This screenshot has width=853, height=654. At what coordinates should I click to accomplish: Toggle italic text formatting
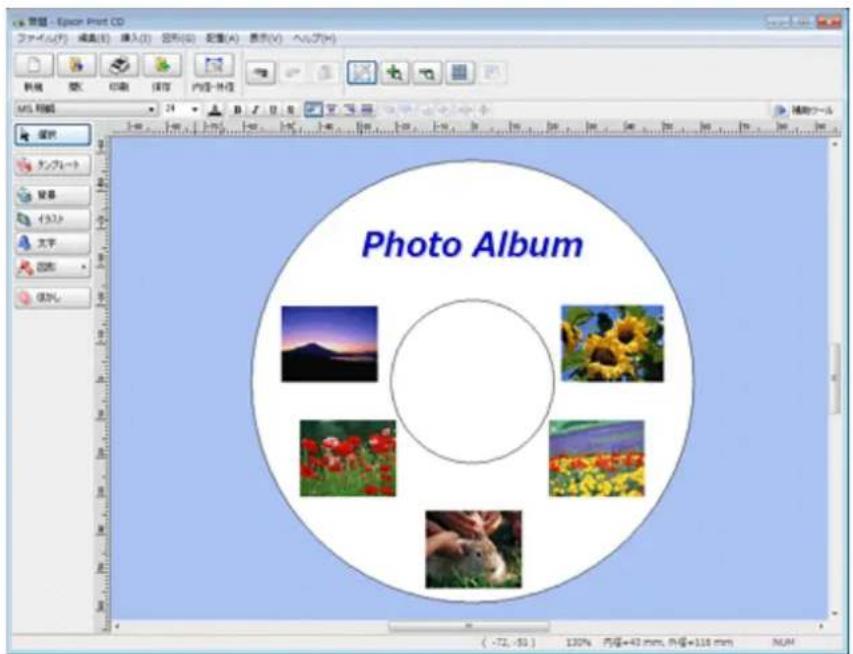[256, 110]
